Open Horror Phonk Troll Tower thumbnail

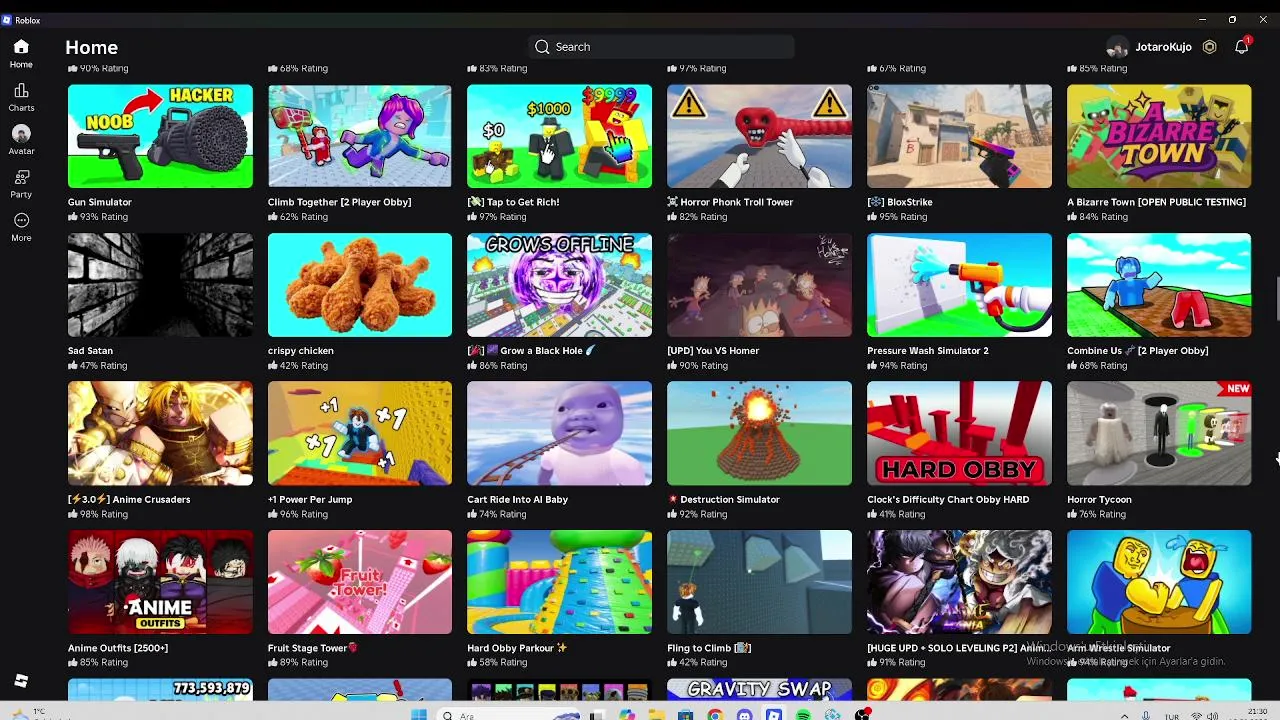click(x=759, y=136)
